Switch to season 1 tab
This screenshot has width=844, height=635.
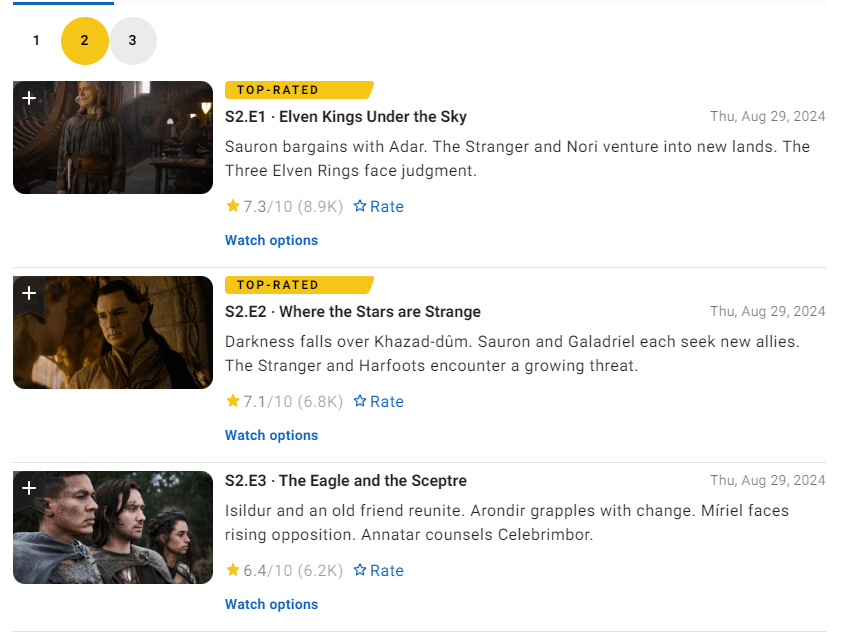pos(36,41)
